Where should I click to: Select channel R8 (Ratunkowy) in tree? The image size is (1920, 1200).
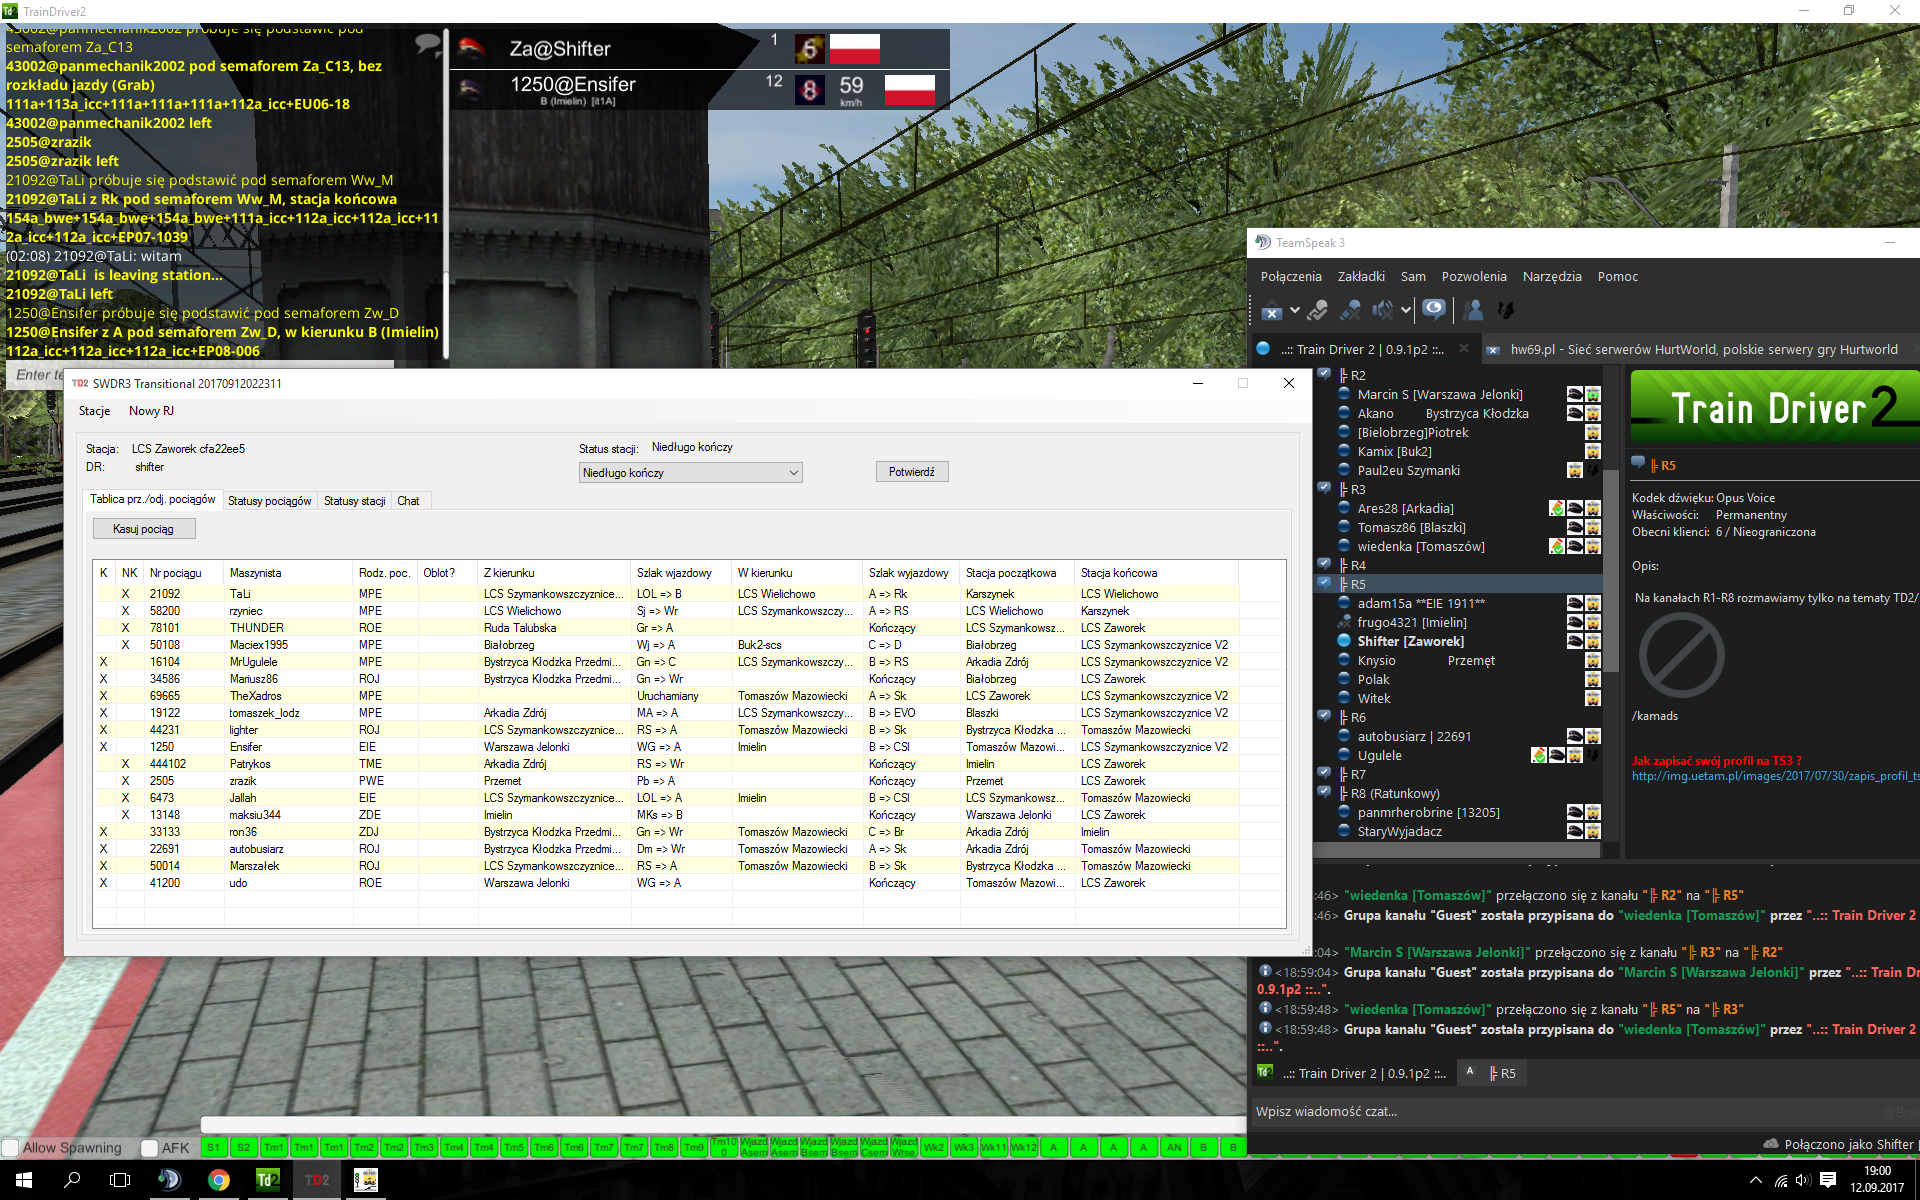point(1395,794)
